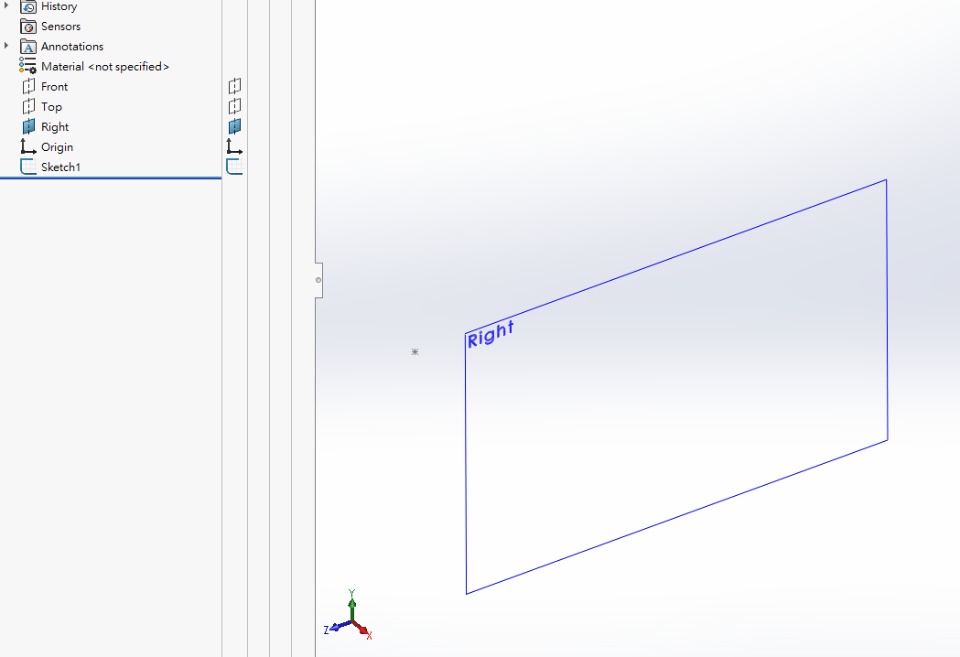Select the Top plane label
Viewport: 960px width, 657px height.
[x=51, y=107]
